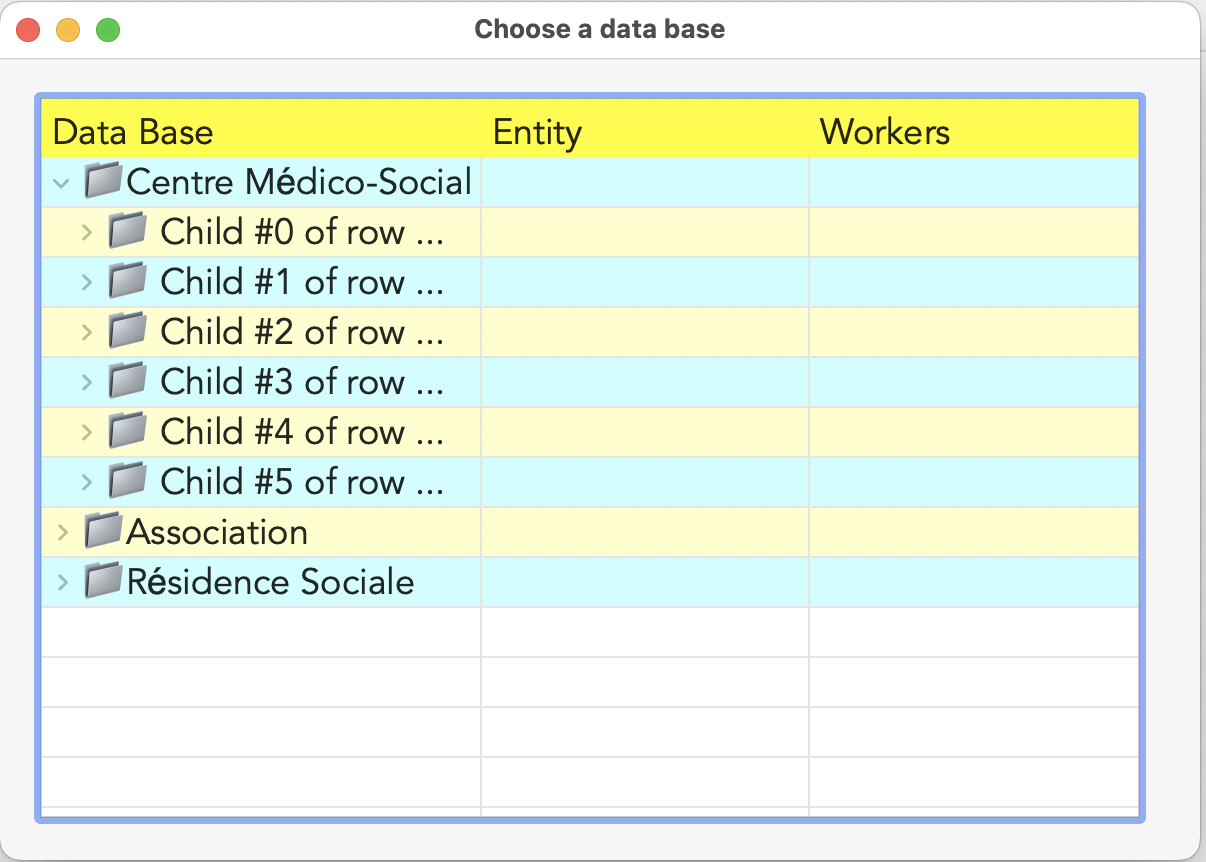
Task: Expand Child #4 of row node
Action: 87,432
